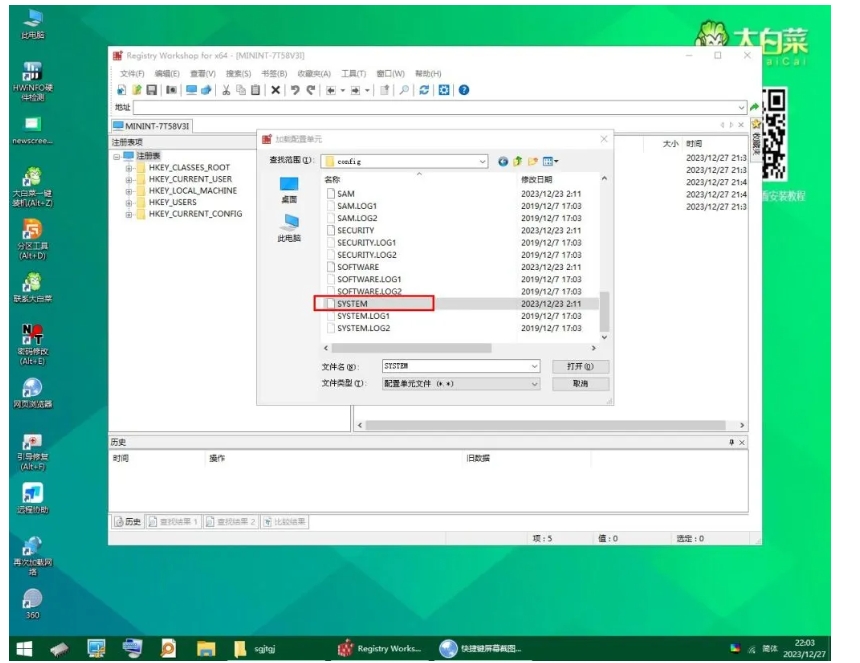Go up one folder level in dialog
The image size is (860, 663).
[518, 161]
